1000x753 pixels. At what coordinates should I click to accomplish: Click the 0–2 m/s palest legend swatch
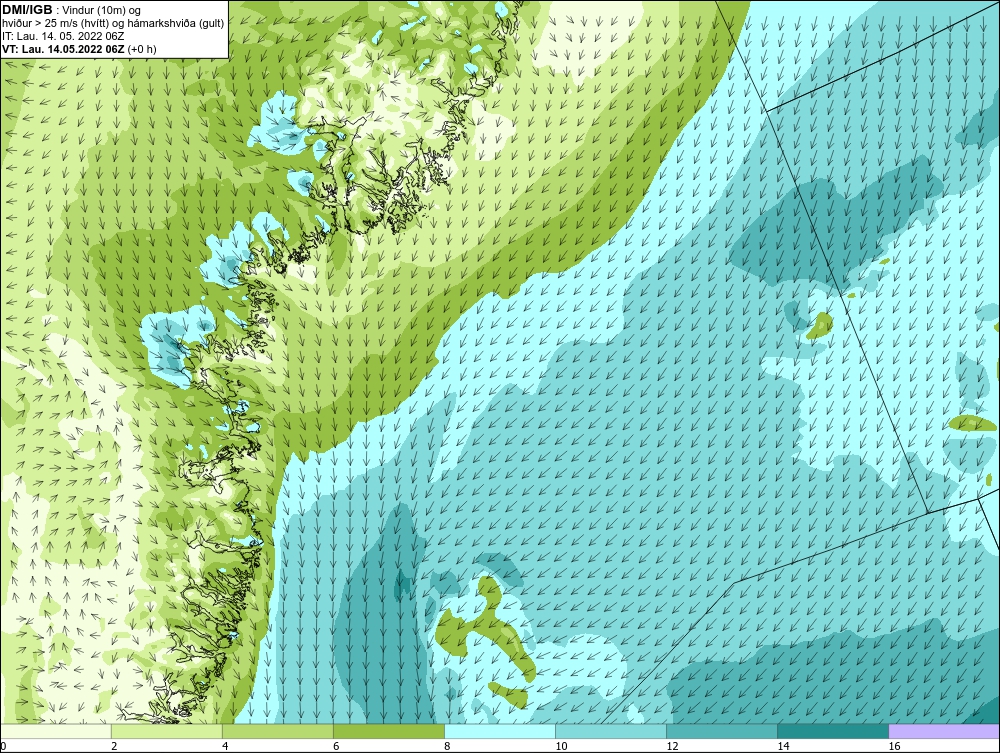pos(55,731)
